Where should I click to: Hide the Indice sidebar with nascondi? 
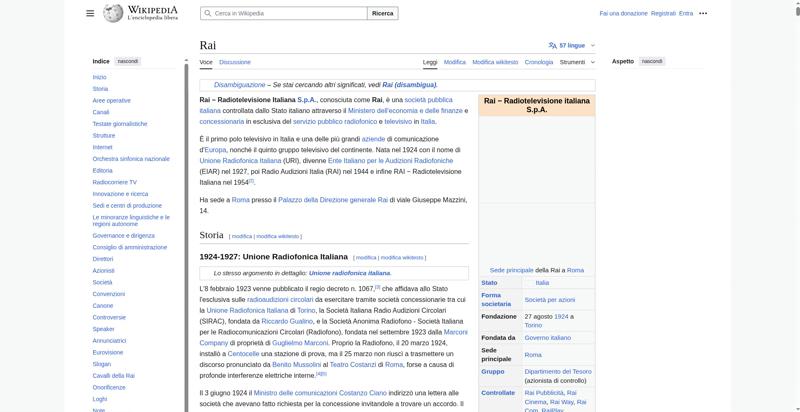coord(128,61)
